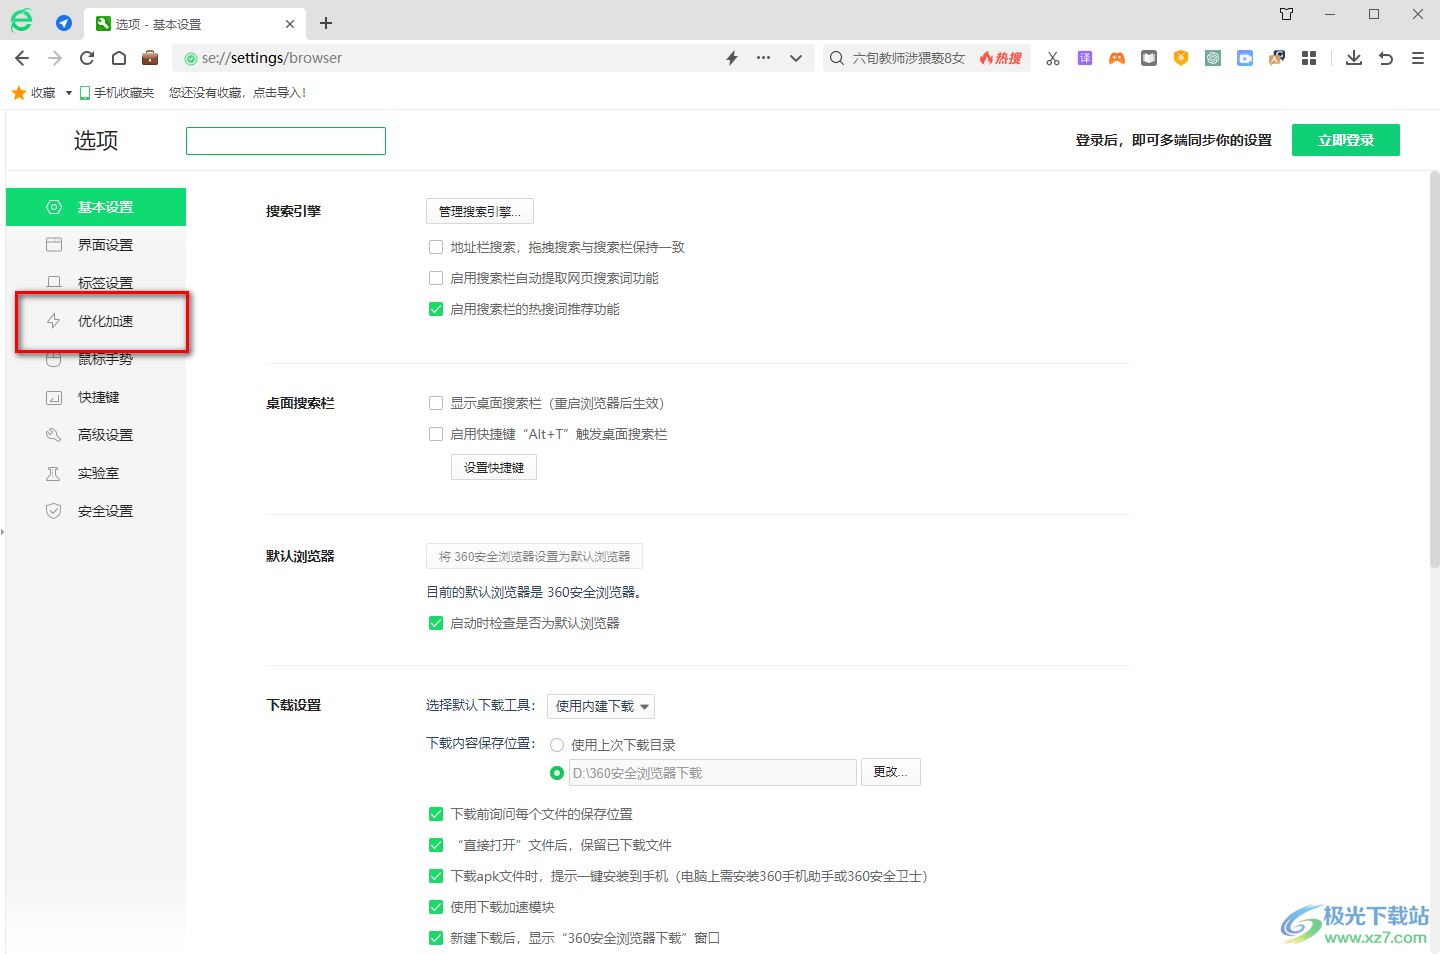
Task: Select the D:\360安全浏览器下载 radio button
Action: (557, 773)
